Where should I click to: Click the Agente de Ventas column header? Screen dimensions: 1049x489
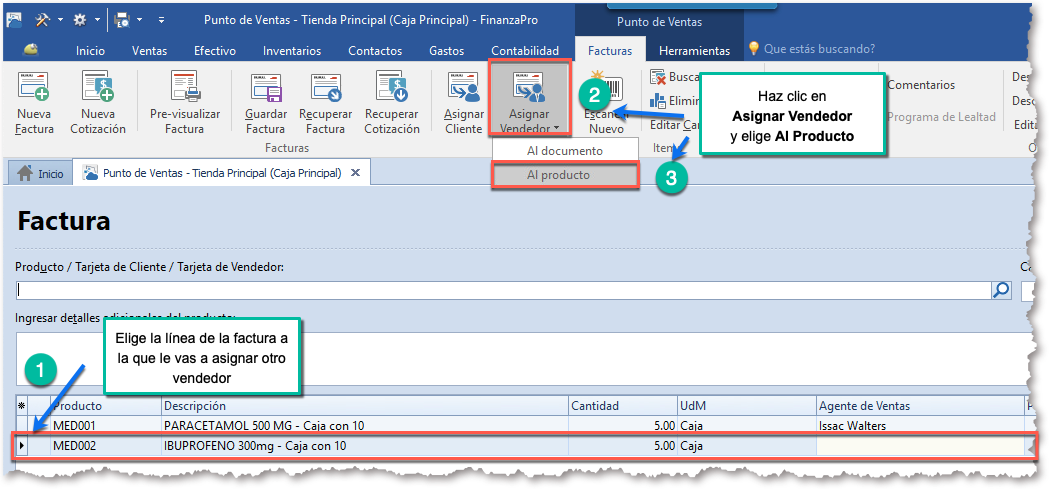pyautogui.click(x=921, y=405)
